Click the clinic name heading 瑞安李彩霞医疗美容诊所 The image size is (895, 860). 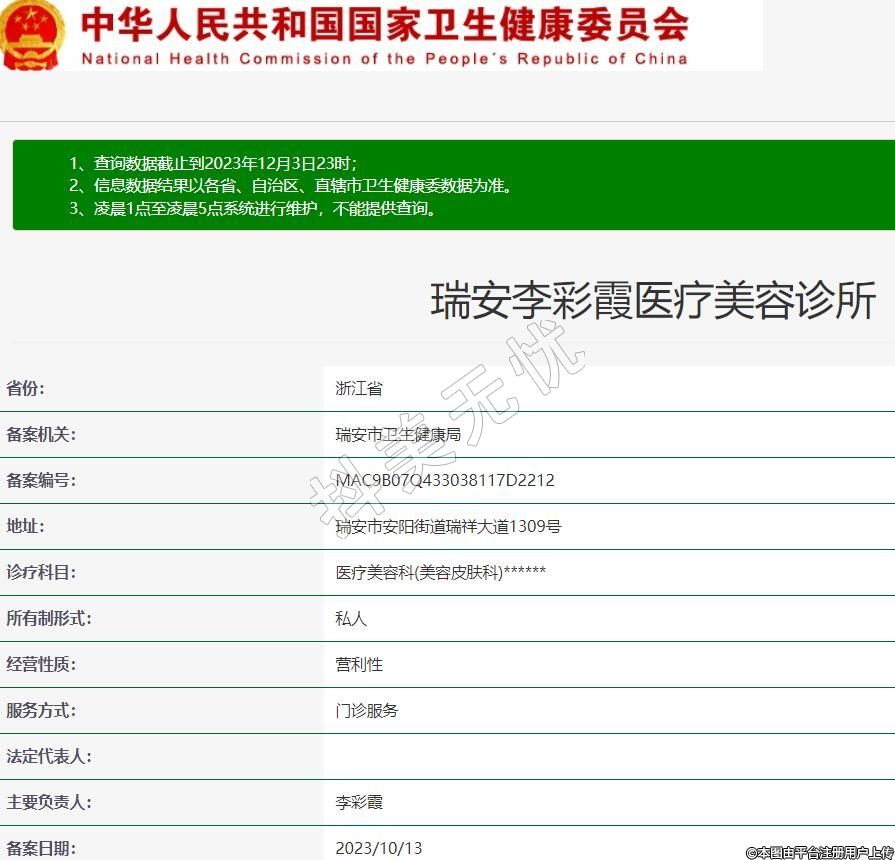point(653,301)
